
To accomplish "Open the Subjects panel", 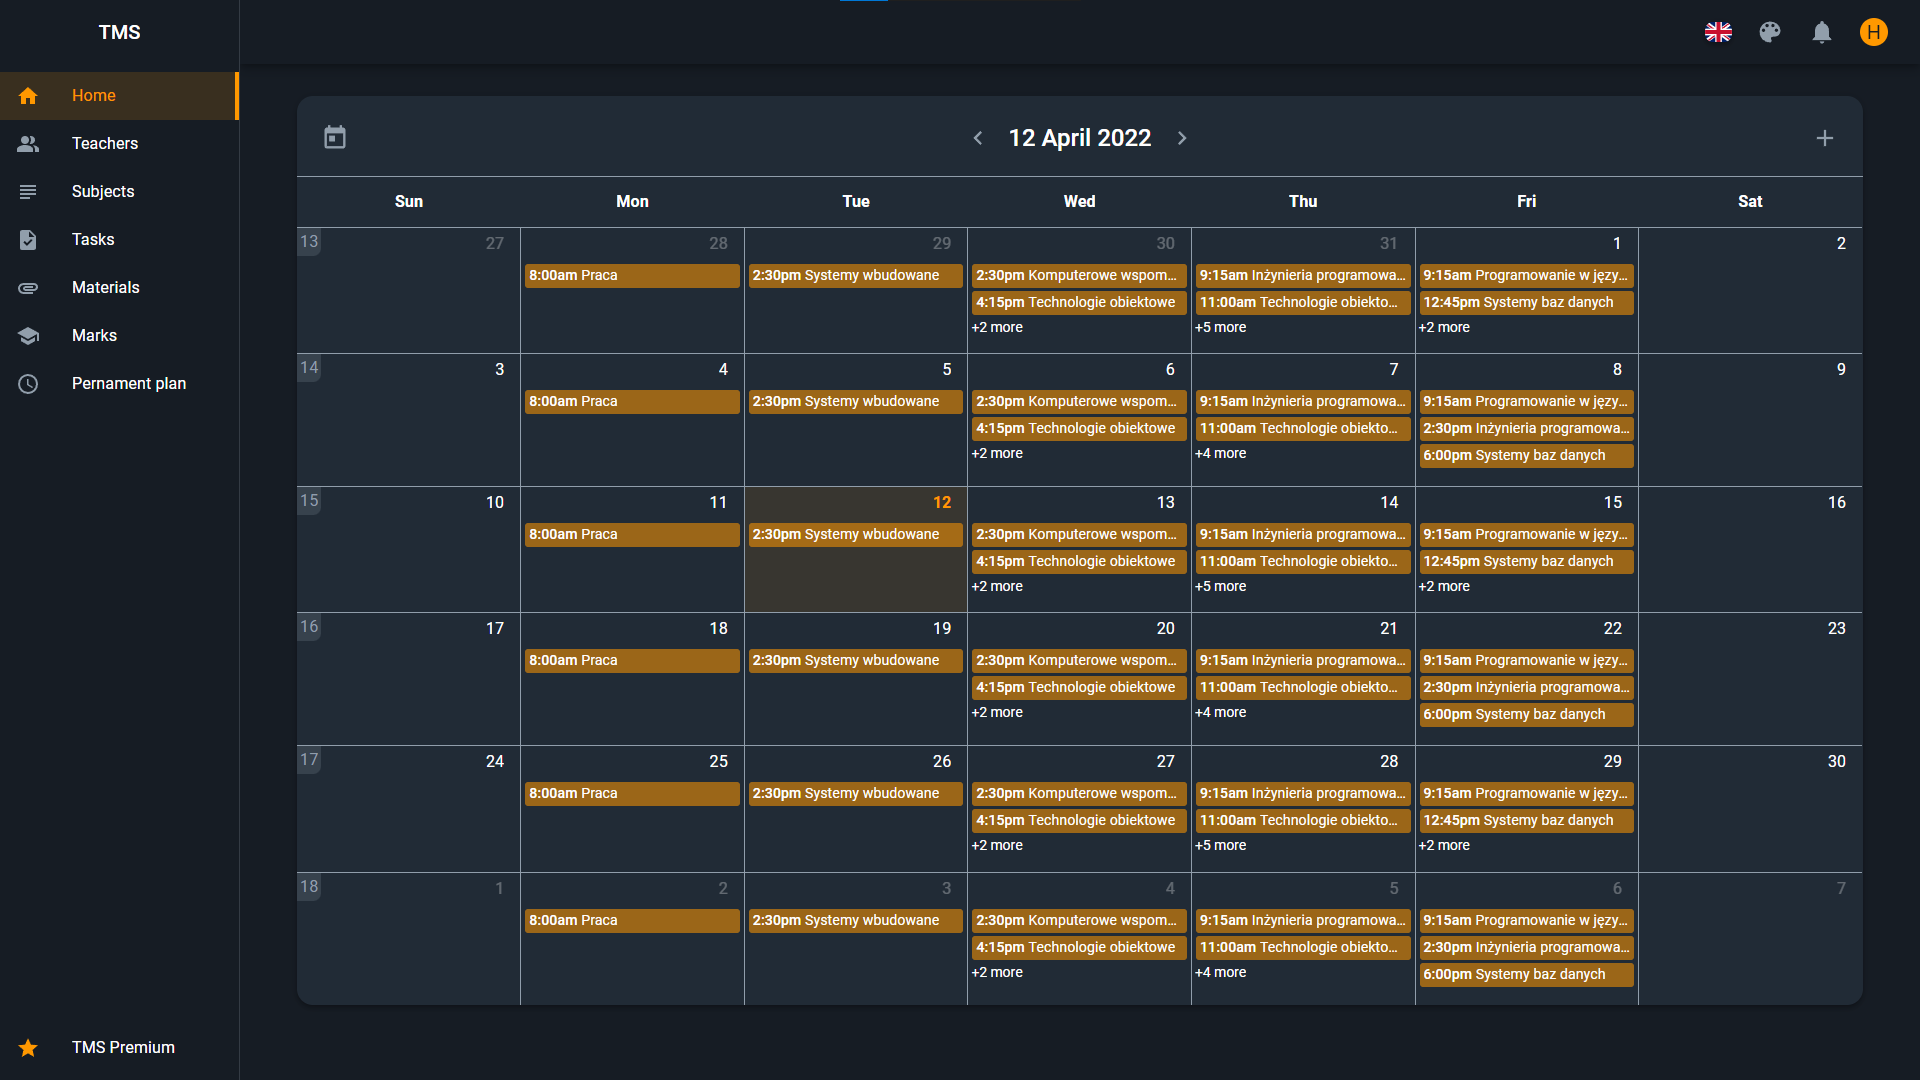I will point(103,191).
